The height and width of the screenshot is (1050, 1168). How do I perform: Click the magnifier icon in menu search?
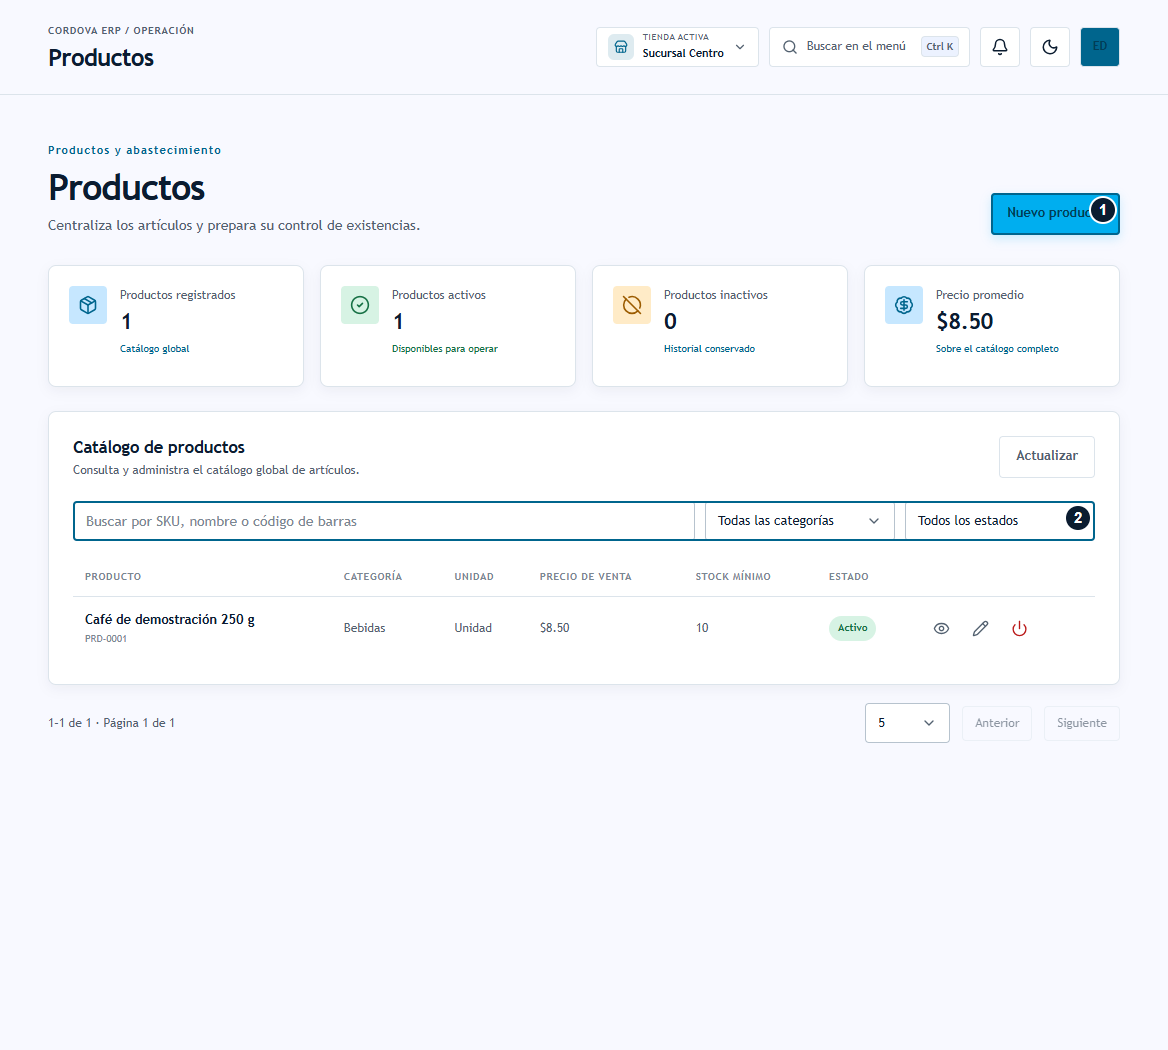[790, 47]
